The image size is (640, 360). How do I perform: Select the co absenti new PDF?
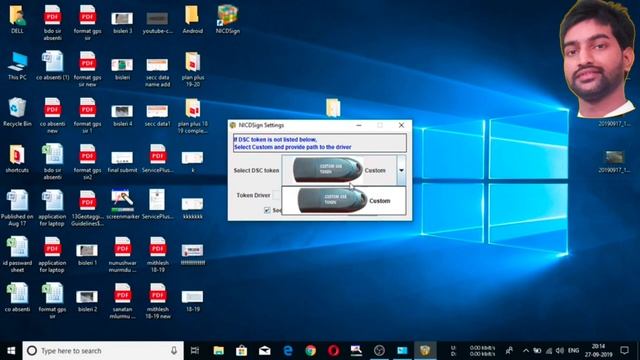pyautogui.click(x=52, y=116)
